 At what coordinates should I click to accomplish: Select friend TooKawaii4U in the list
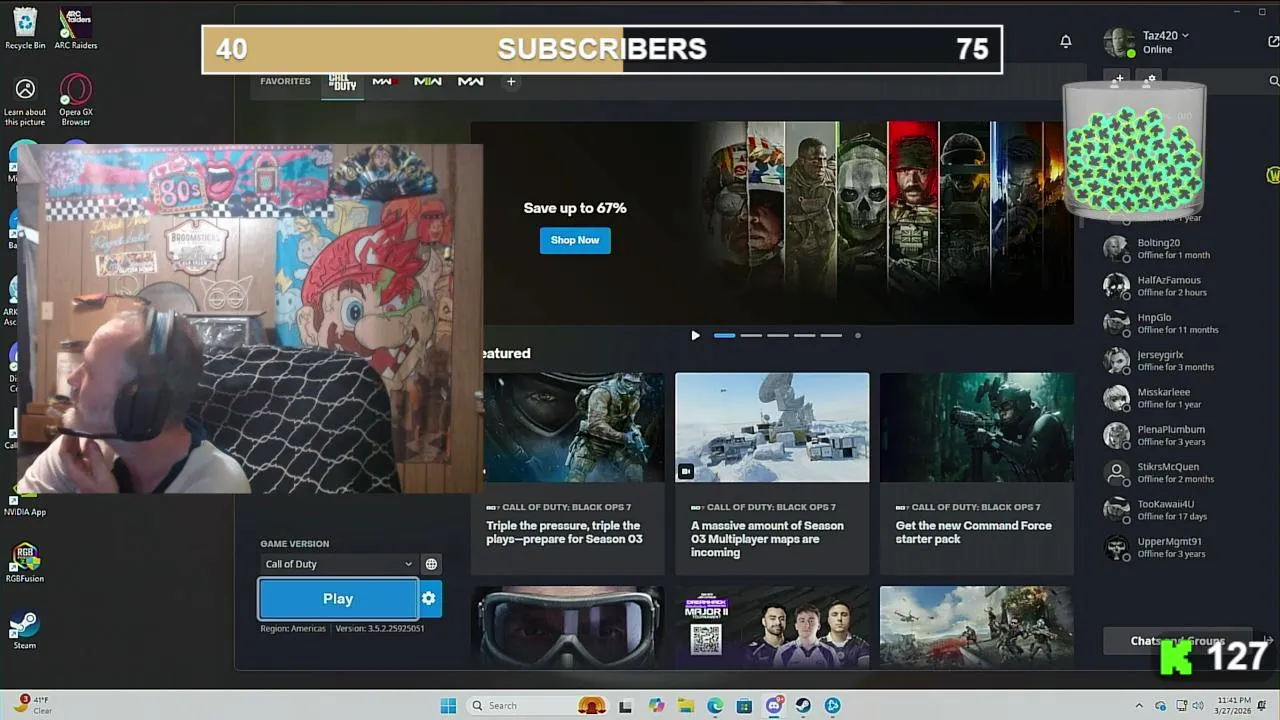point(1177,510)
